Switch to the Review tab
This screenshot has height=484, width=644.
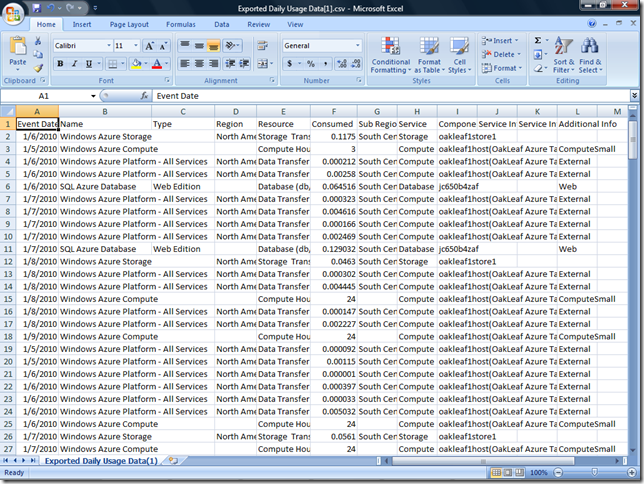[259, 25]
